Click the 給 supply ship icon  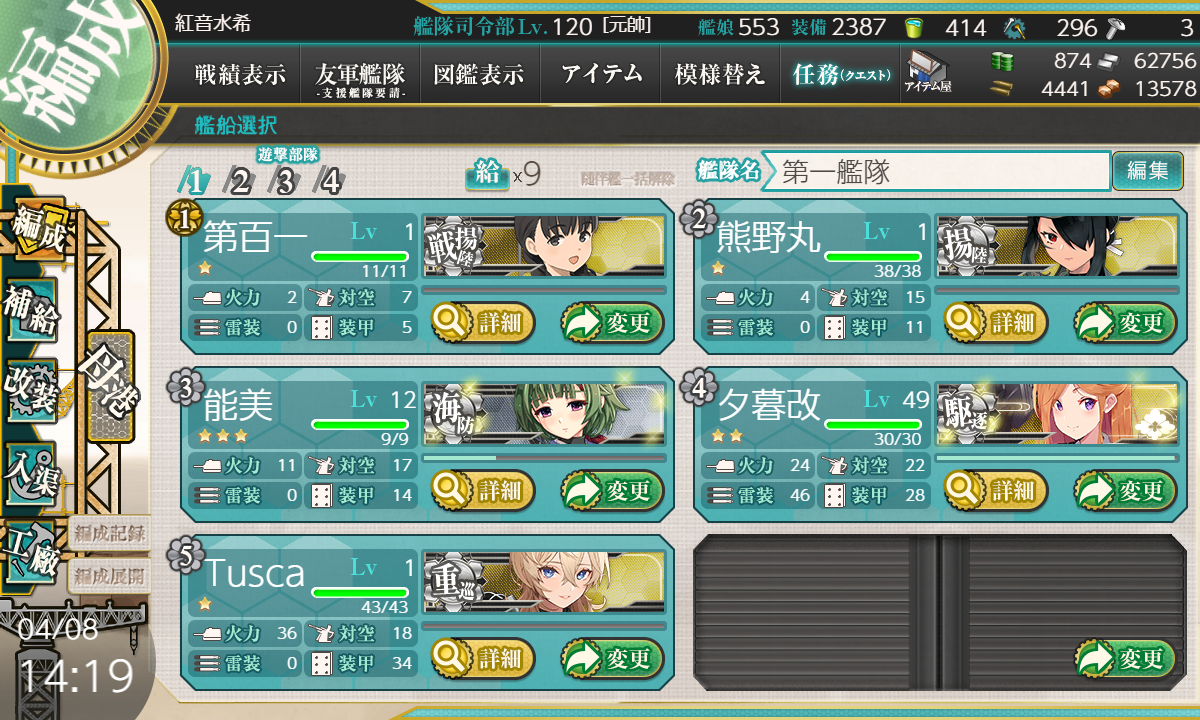(487, 175)
